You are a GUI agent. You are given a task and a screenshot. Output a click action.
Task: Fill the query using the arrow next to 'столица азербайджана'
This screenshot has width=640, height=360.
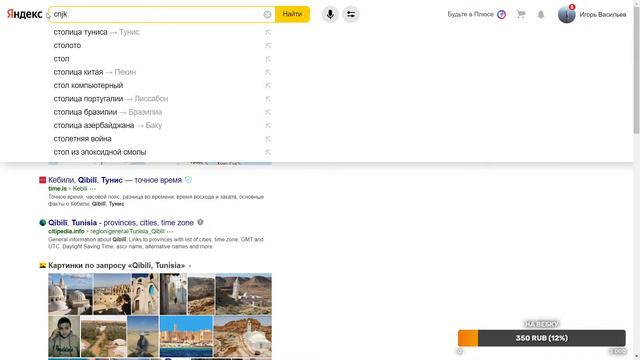pyautogui.click(x=268, y=125)
